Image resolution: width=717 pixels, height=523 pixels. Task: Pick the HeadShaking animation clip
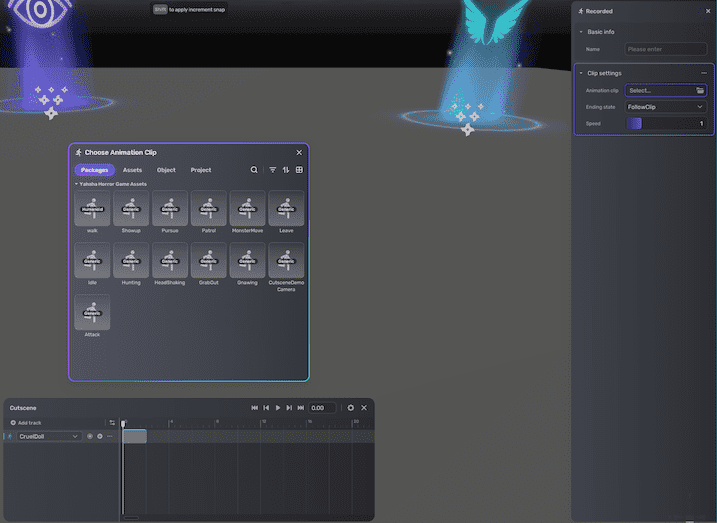pyautogui.click(x=170, y=261)
